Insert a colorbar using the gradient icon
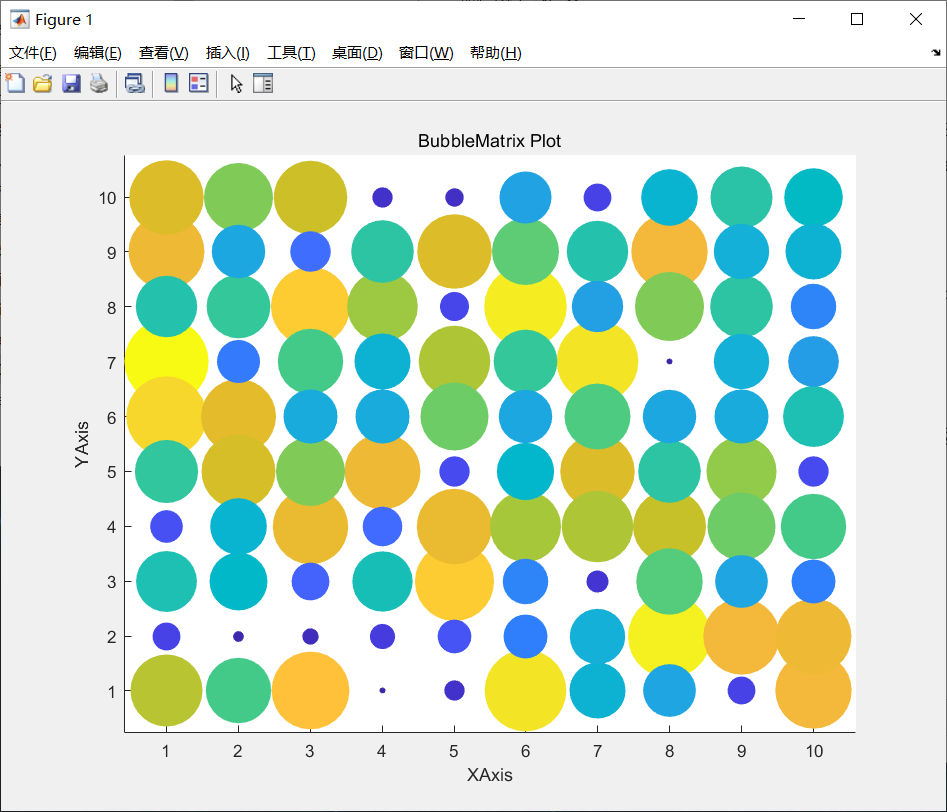Screen dimensions: 947x812 [x=170, y=83]
